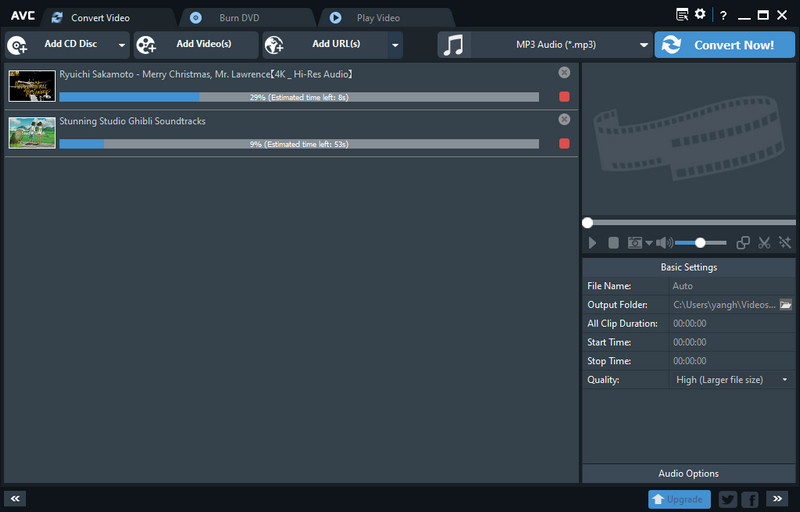Mute audio with the speaker icon
This screenshot has width=800, height=512.
(x=664, y=243)
